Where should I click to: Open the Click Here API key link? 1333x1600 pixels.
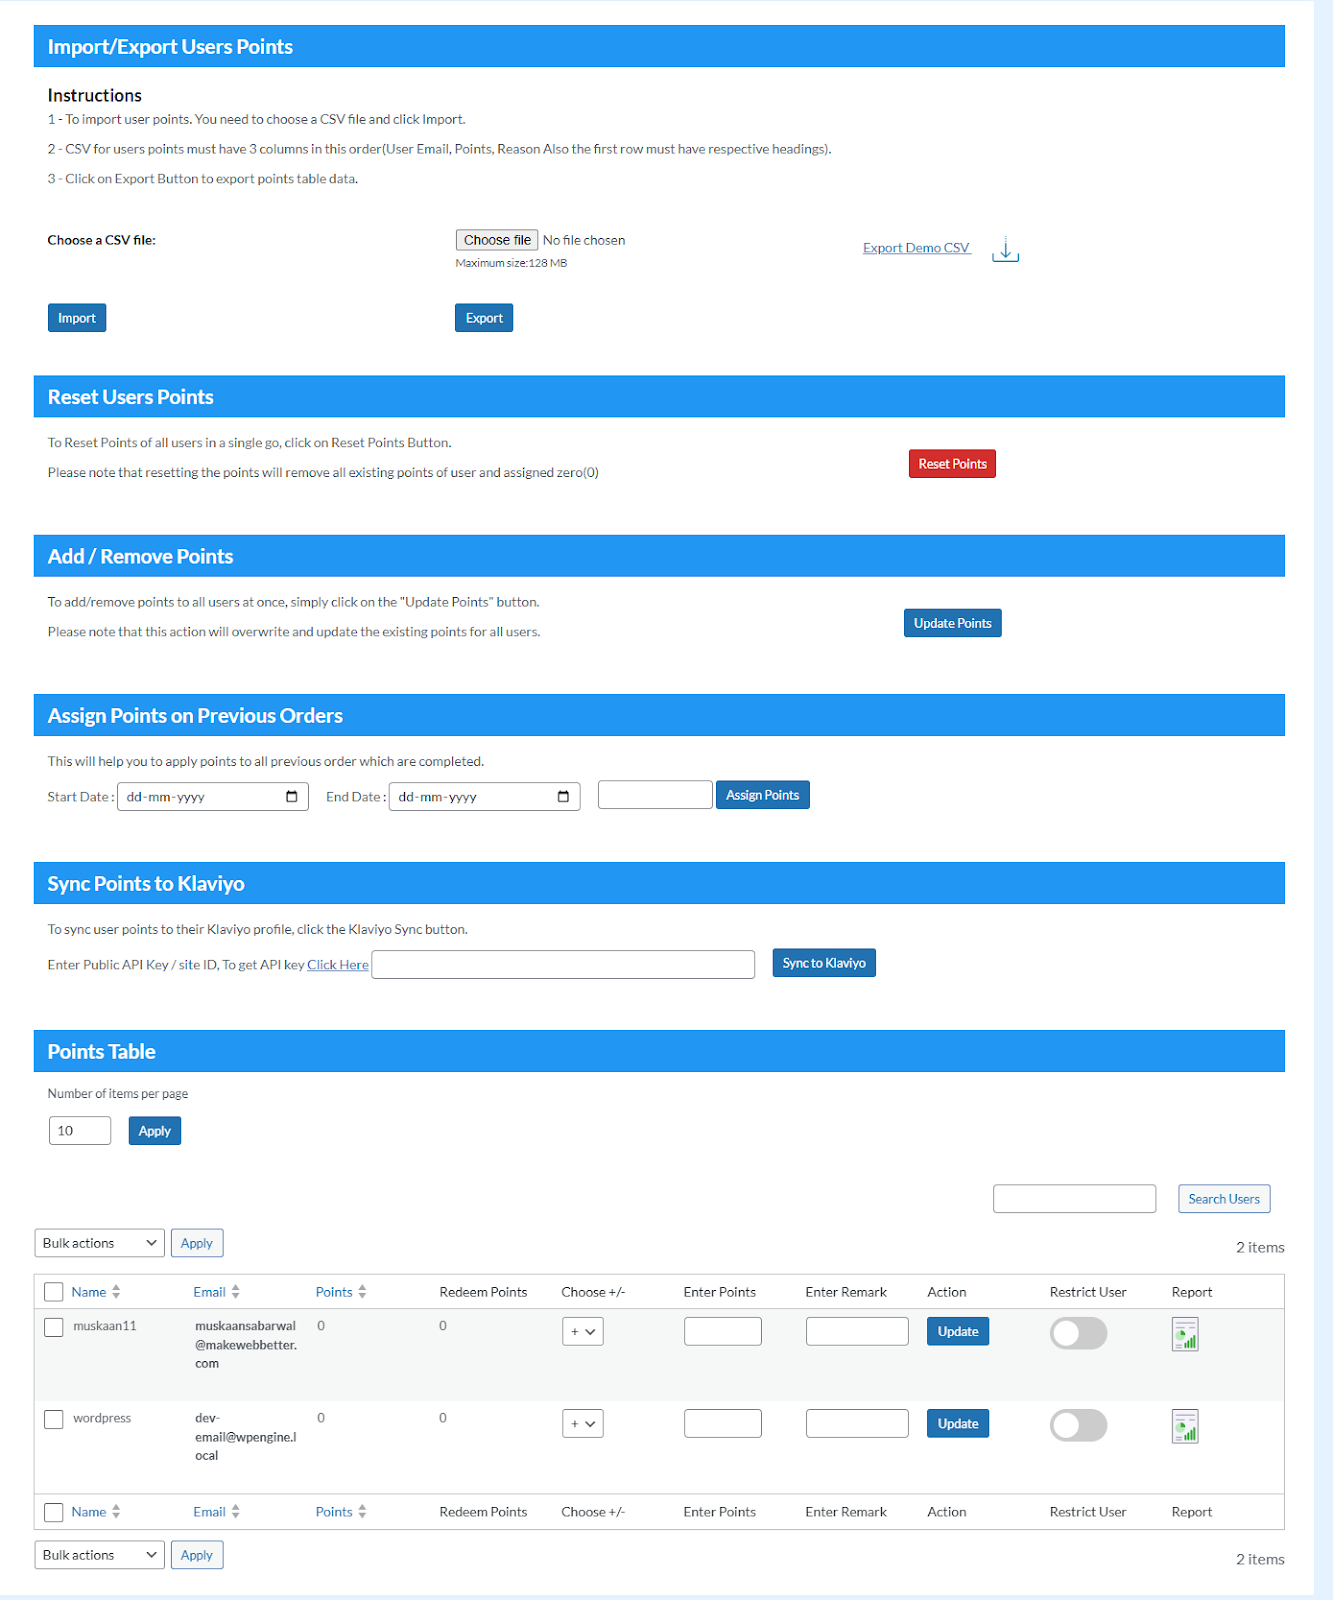coord(338,965)
